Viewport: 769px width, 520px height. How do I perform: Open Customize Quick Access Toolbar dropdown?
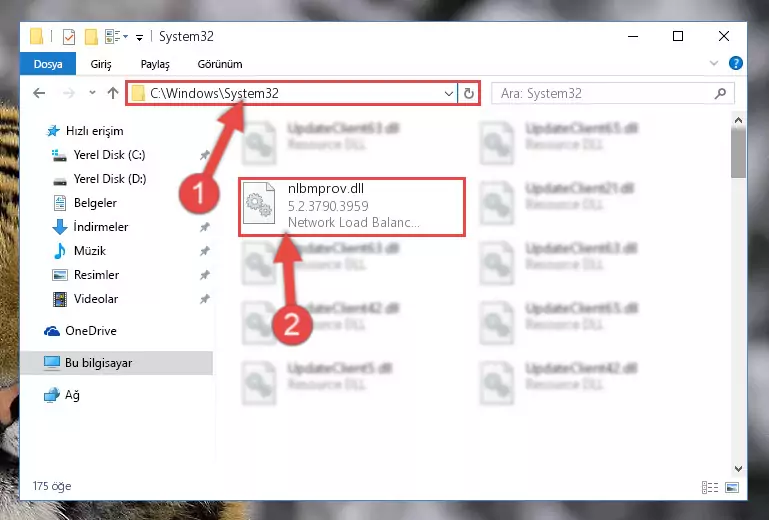(139, 37)
